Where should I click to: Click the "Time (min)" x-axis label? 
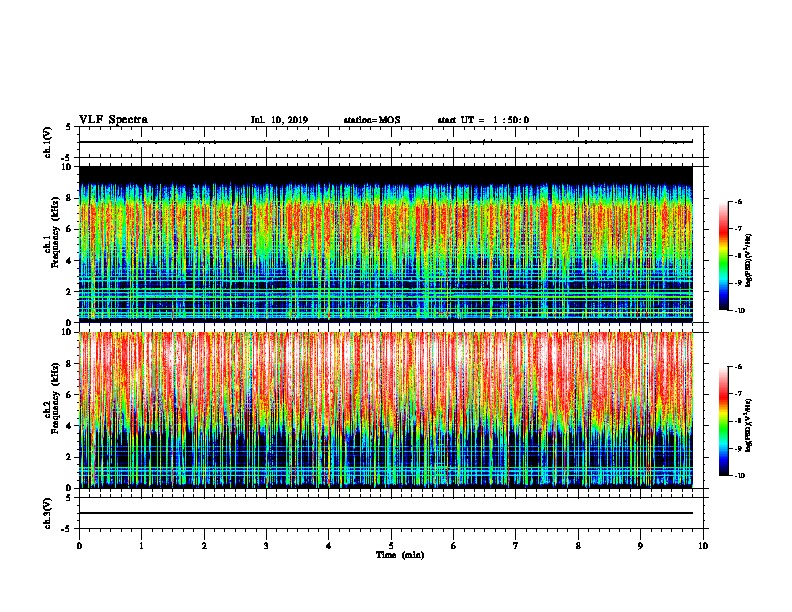point(400,555)
